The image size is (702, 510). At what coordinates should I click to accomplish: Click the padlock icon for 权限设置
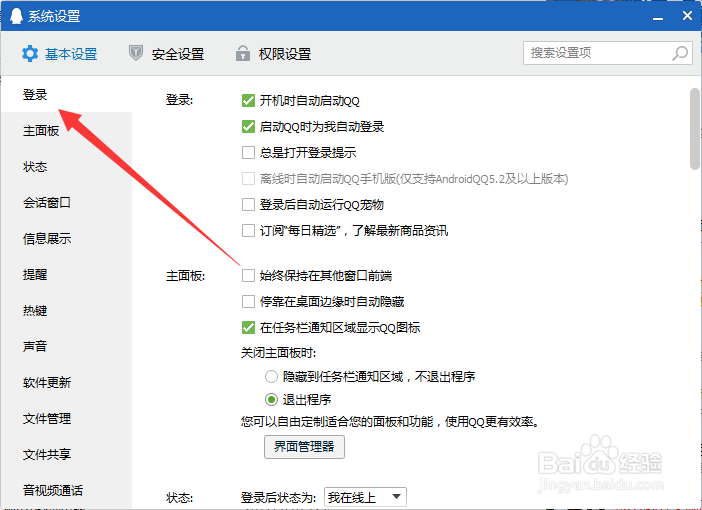point(243,53)
